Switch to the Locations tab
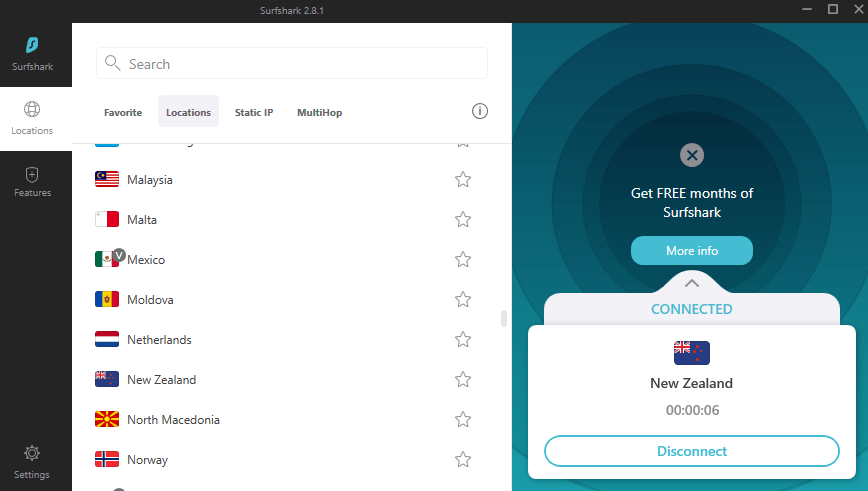This screenshot has height=491, width=868. 188,111
